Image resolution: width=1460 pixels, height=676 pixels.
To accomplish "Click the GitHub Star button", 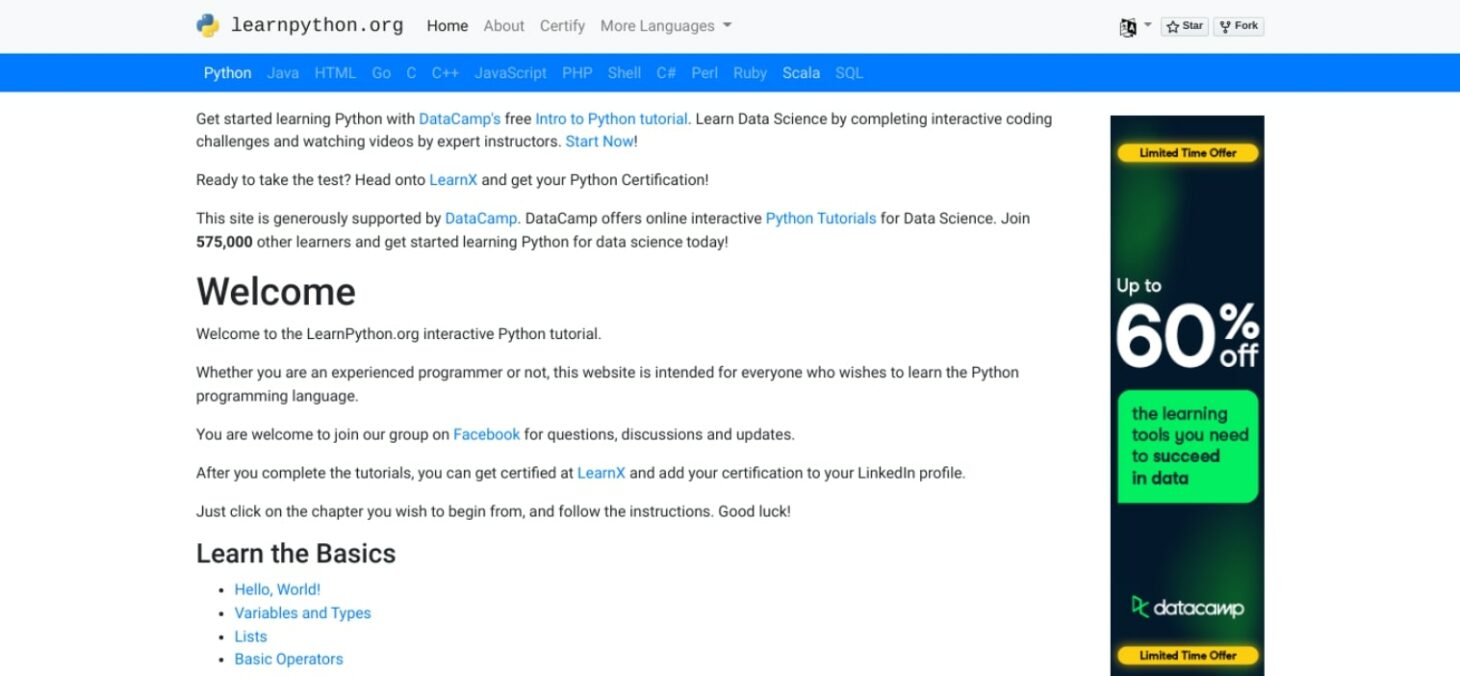I will point(1184,27).
